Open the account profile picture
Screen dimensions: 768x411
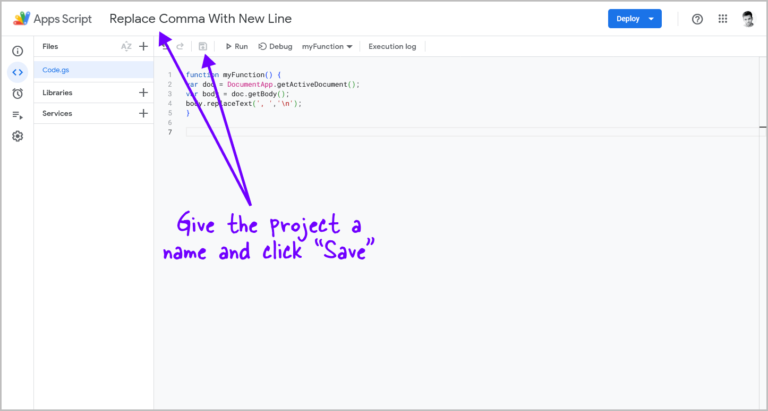748,19
